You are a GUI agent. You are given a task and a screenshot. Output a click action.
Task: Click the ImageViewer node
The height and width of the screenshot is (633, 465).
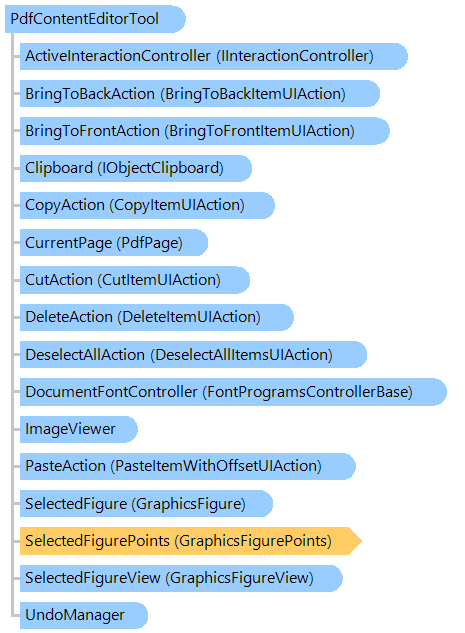click(79, 429)
